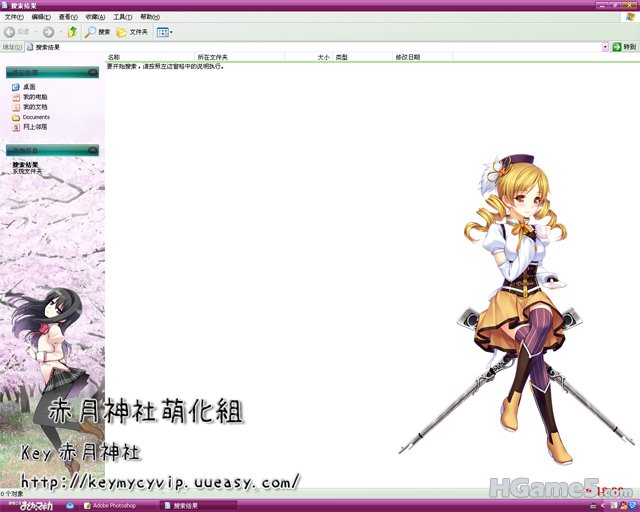This screenshot has height=512, width=640.
Task: Open the 我的电脑 sidebar link
Action: (35, 97)
